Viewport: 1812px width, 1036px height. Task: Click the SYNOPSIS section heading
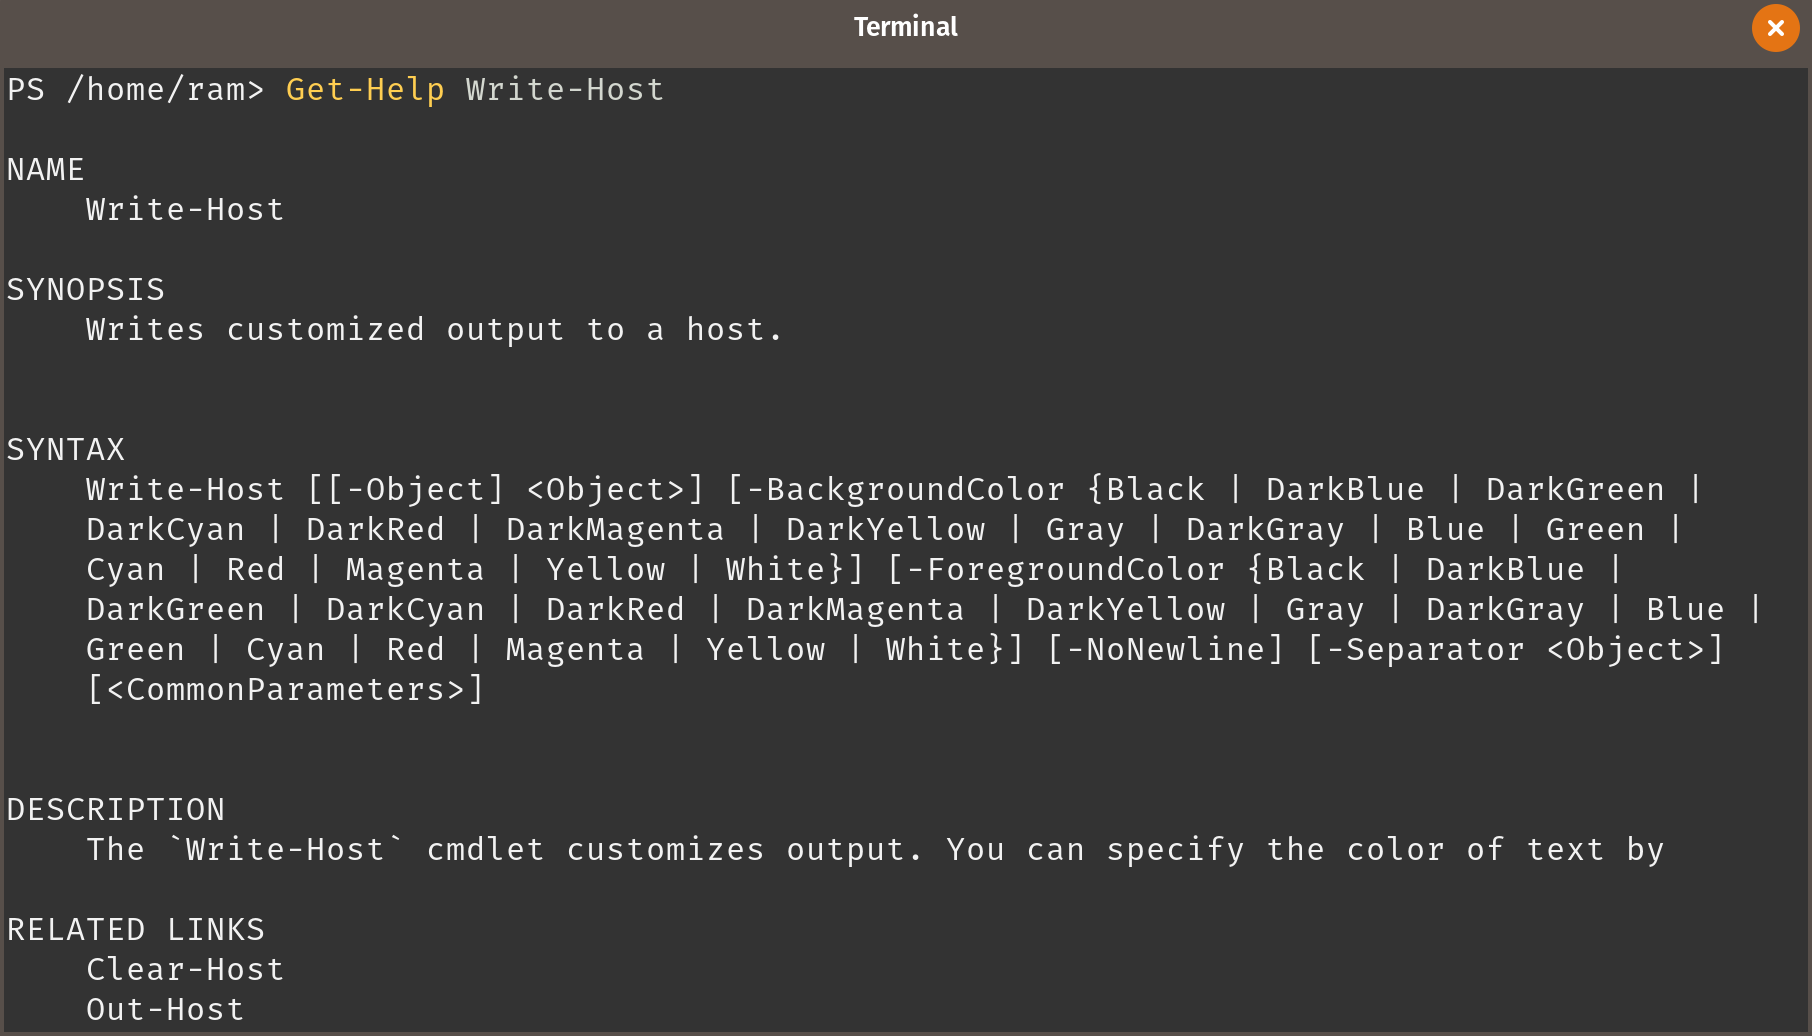(x=86, y=290)
